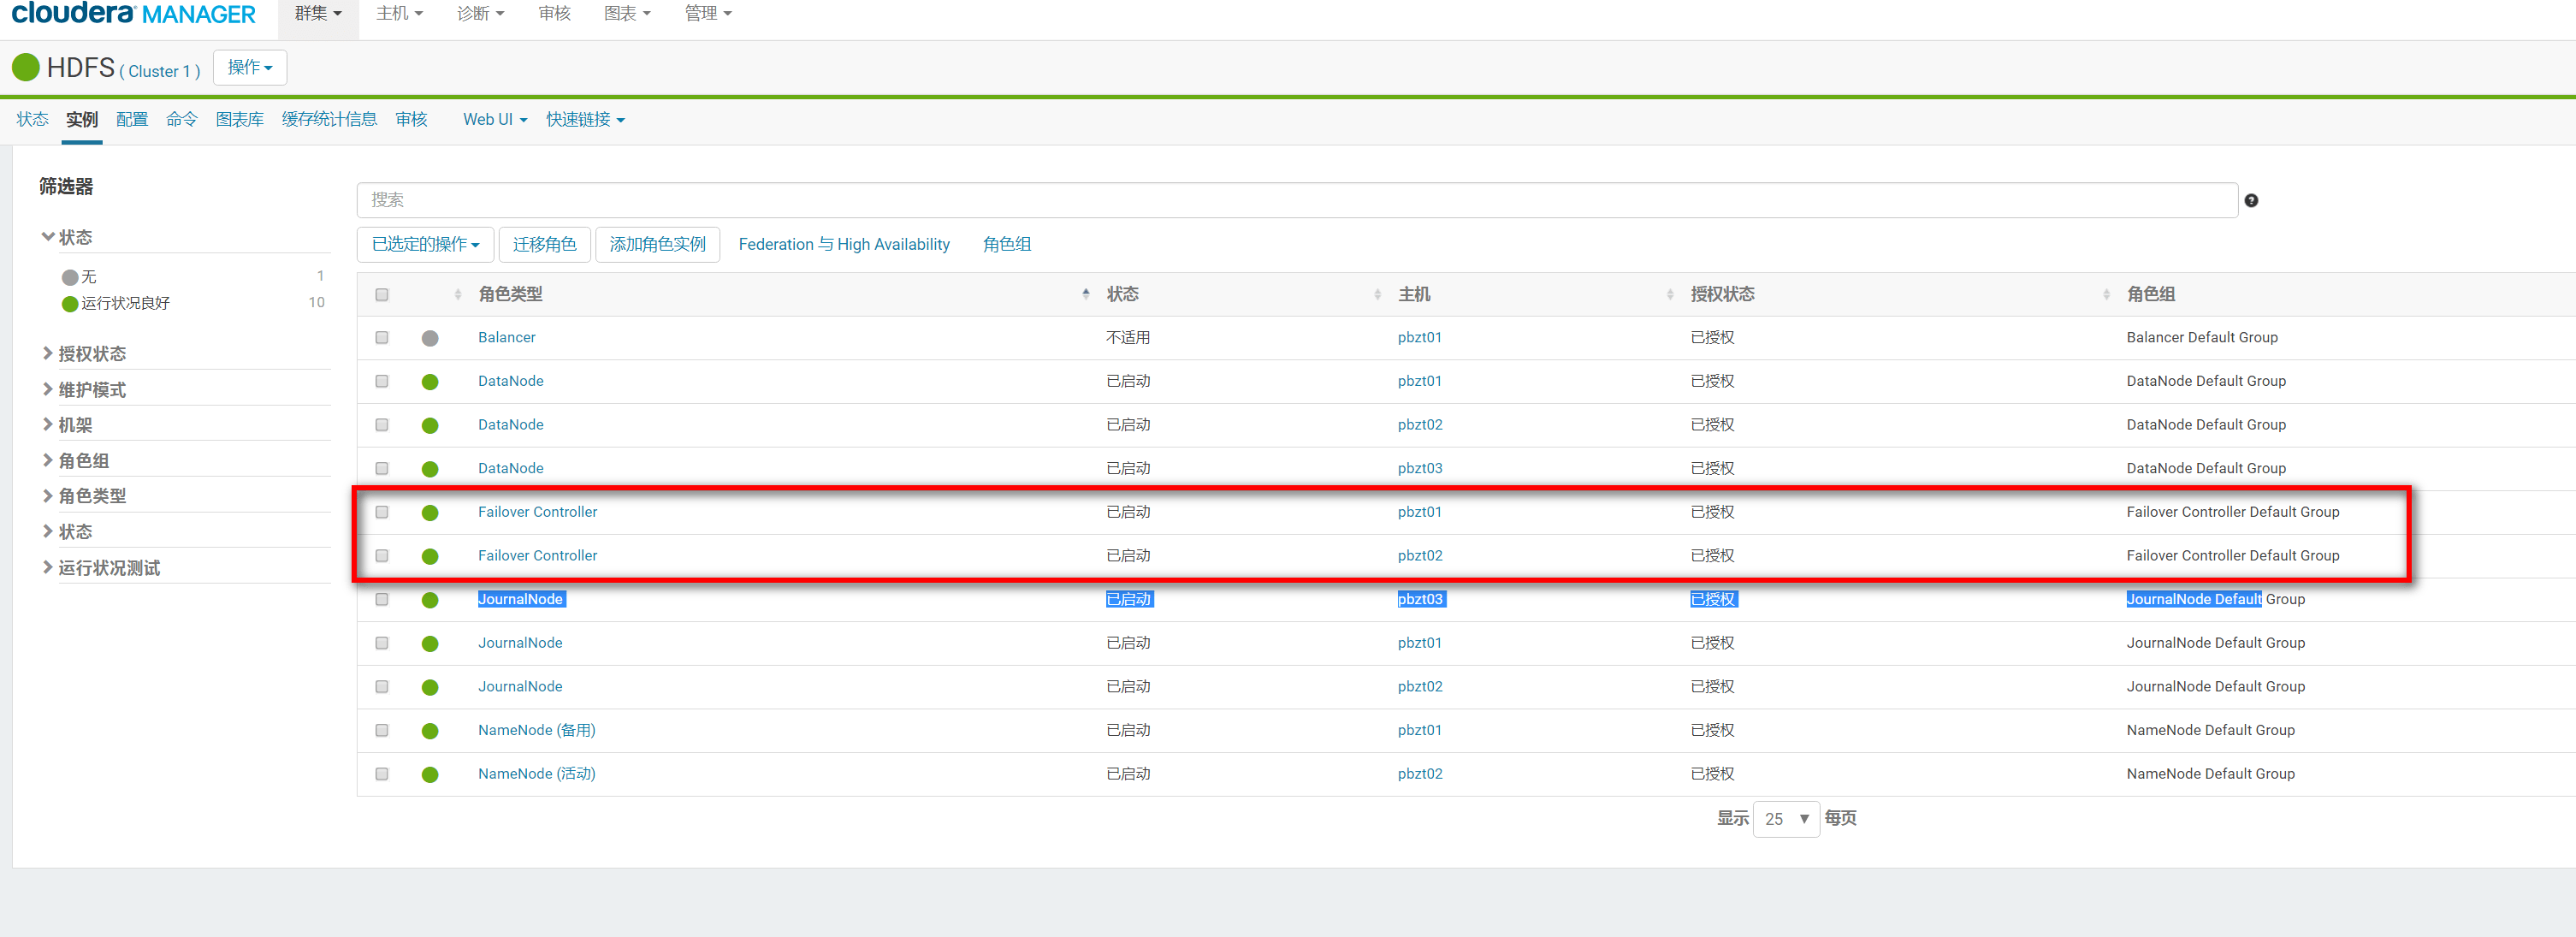Expand the 授权状态 filter section

pyautogui.click(x=91, y=354)
